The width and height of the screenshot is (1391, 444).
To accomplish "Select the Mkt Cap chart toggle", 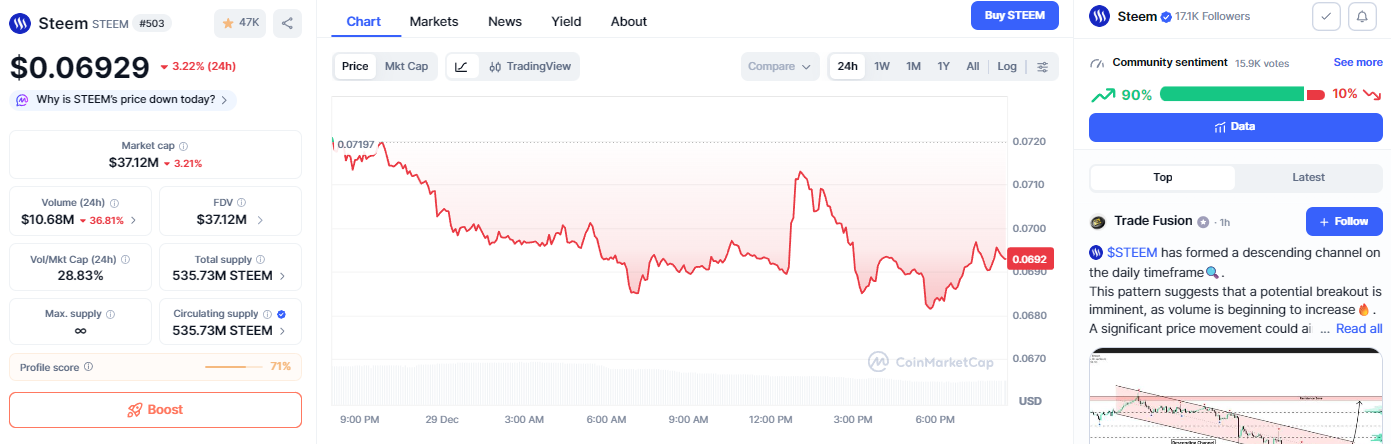I will pos(407,66).
